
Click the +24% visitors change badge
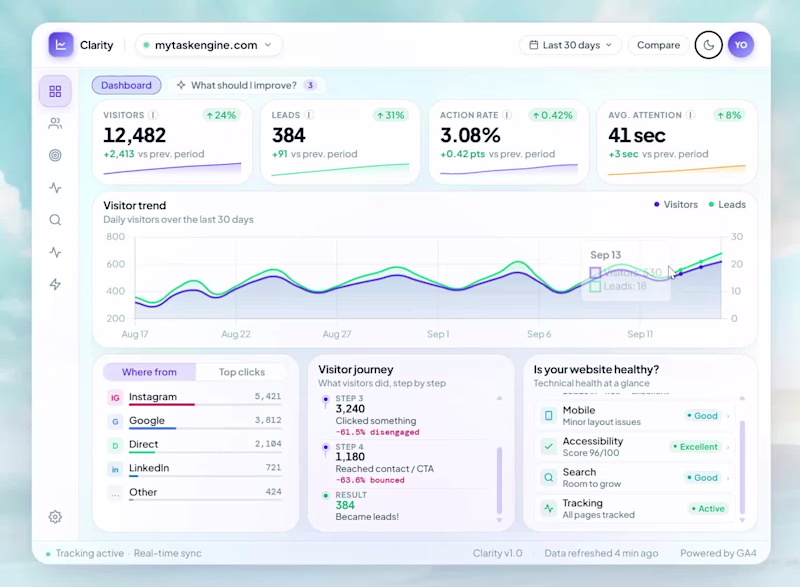pyautogui.click(x=221, y=115)
